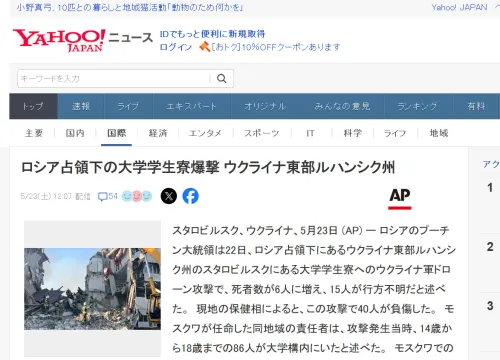Click the search magnifier icon
This screenshot has width=500, height=360.
222,79
